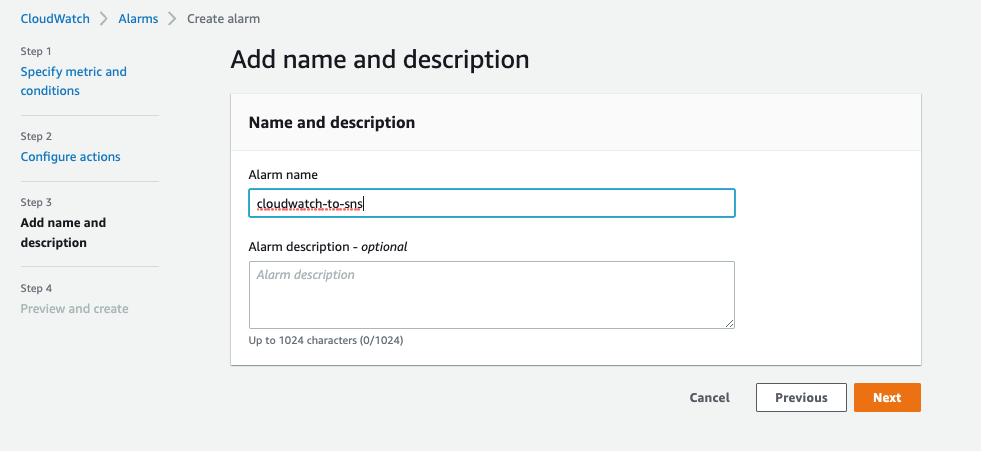Screen dimensions: 981x451
Task: Click the 'Add name and description' page heading
Action: (x=379, y=59)
